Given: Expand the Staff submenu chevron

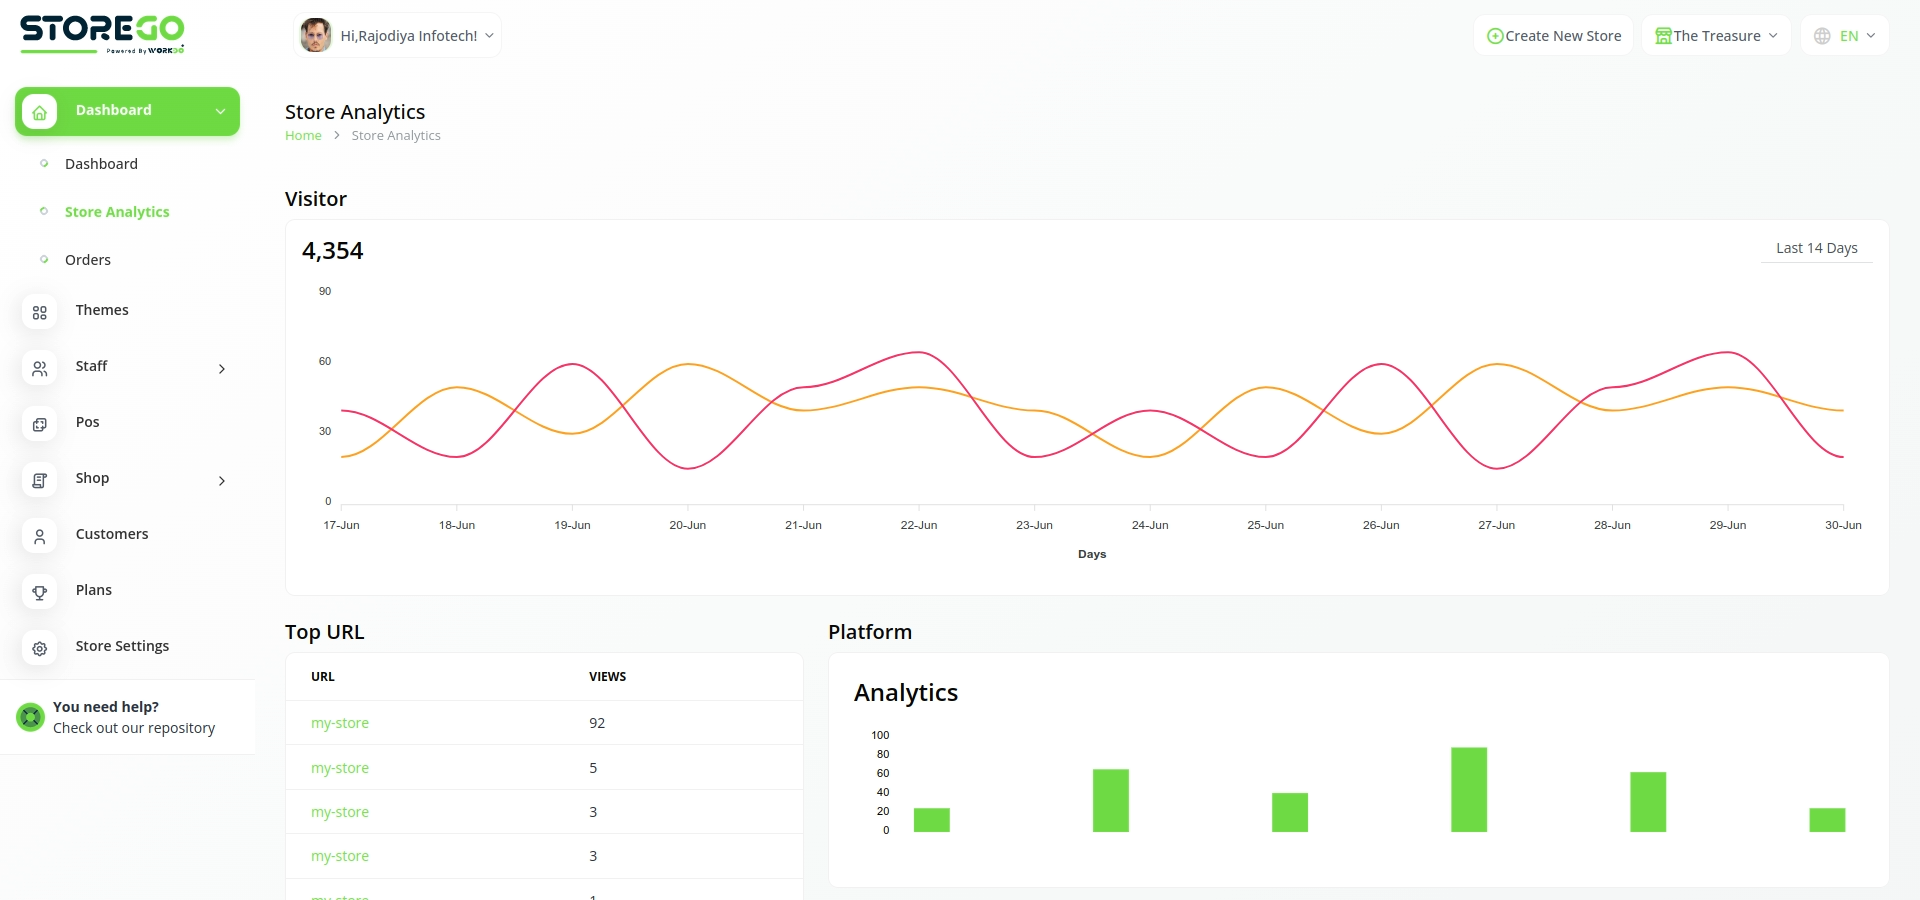Looking at the screenshot, I should (x=222, y=369).
